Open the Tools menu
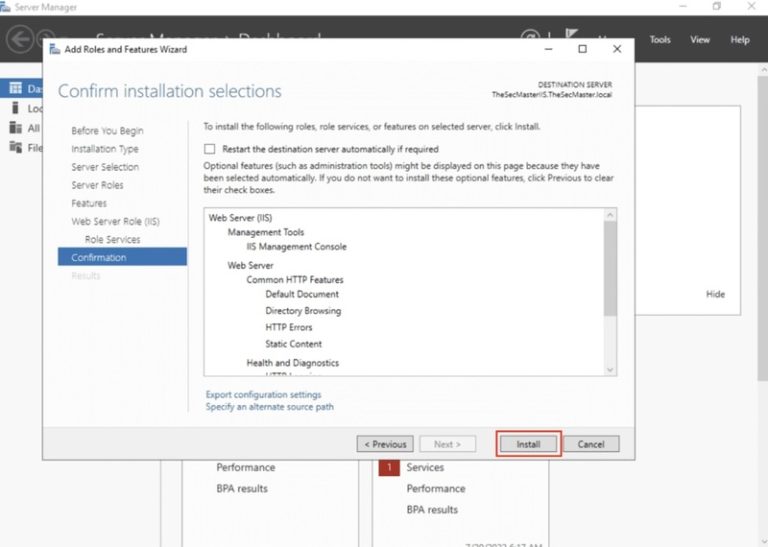 coord(660,40)
